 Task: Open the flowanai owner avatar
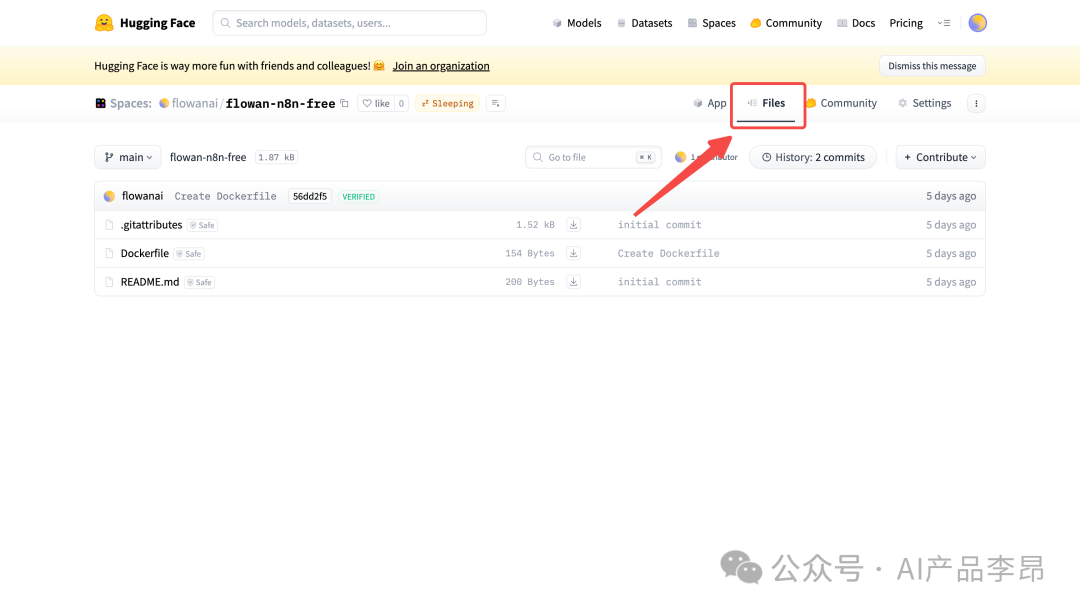[164, 103]
